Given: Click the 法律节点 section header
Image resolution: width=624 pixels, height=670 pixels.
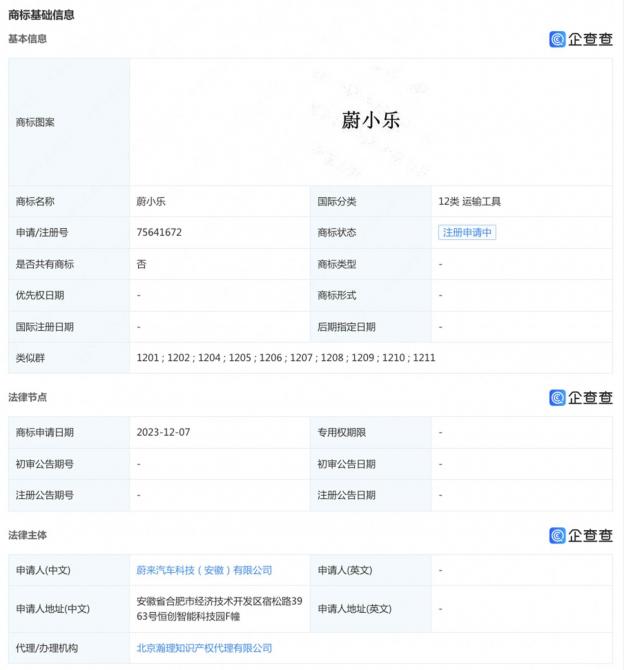Looking at the screenshot, I should pyautogui.click(x=28, y=397).
